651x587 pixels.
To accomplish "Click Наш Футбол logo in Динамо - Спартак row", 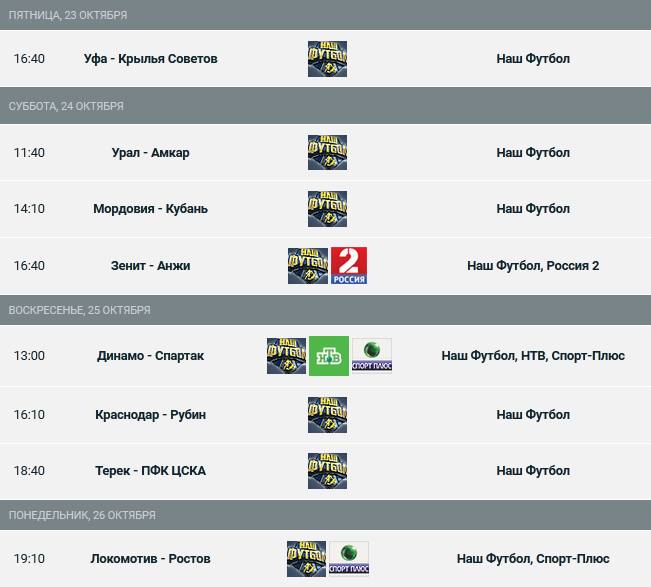I will point(286,356).
